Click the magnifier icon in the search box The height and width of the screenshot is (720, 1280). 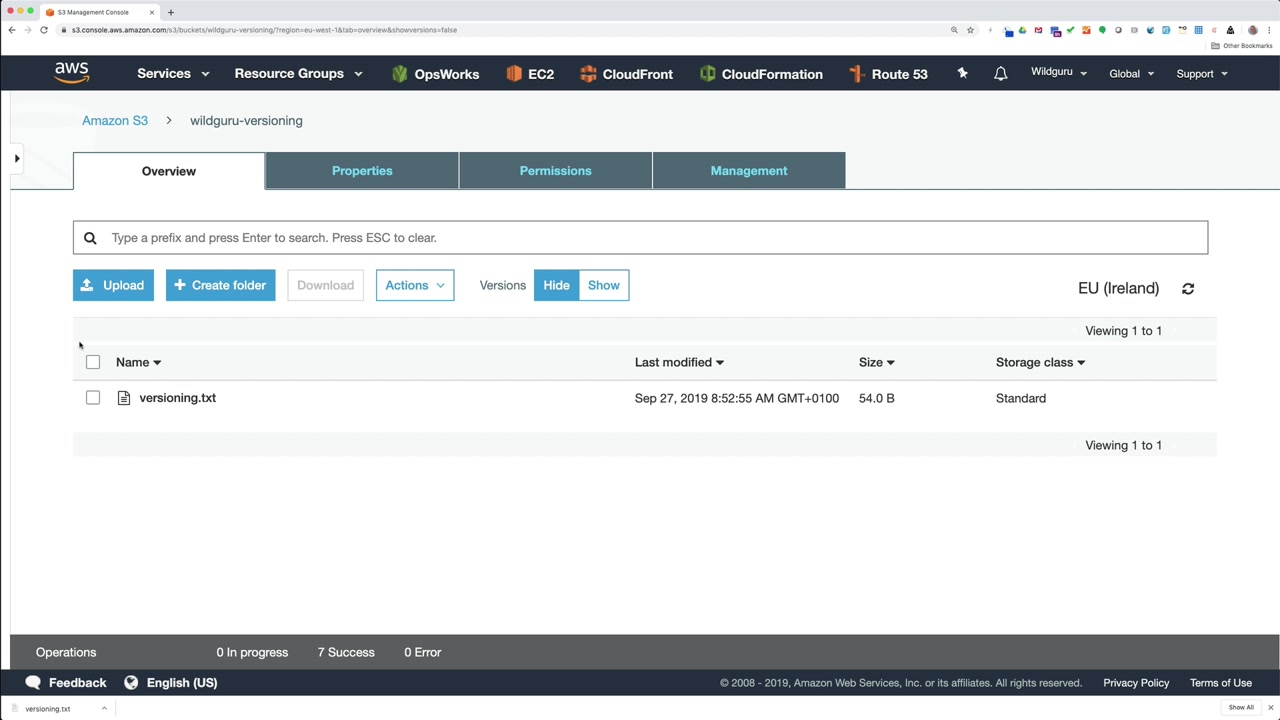90,238
